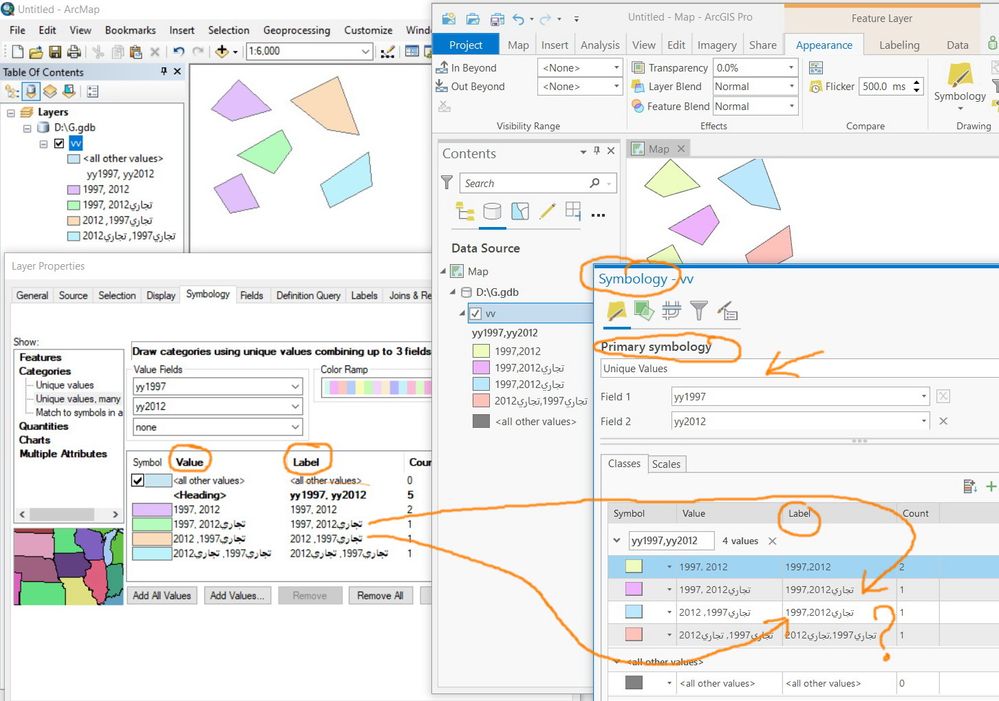Open yy2012 Value Fields dropdown in Layer Properties
The height and width of the screenshot is (701, 999).
click(x=295, y=407)
